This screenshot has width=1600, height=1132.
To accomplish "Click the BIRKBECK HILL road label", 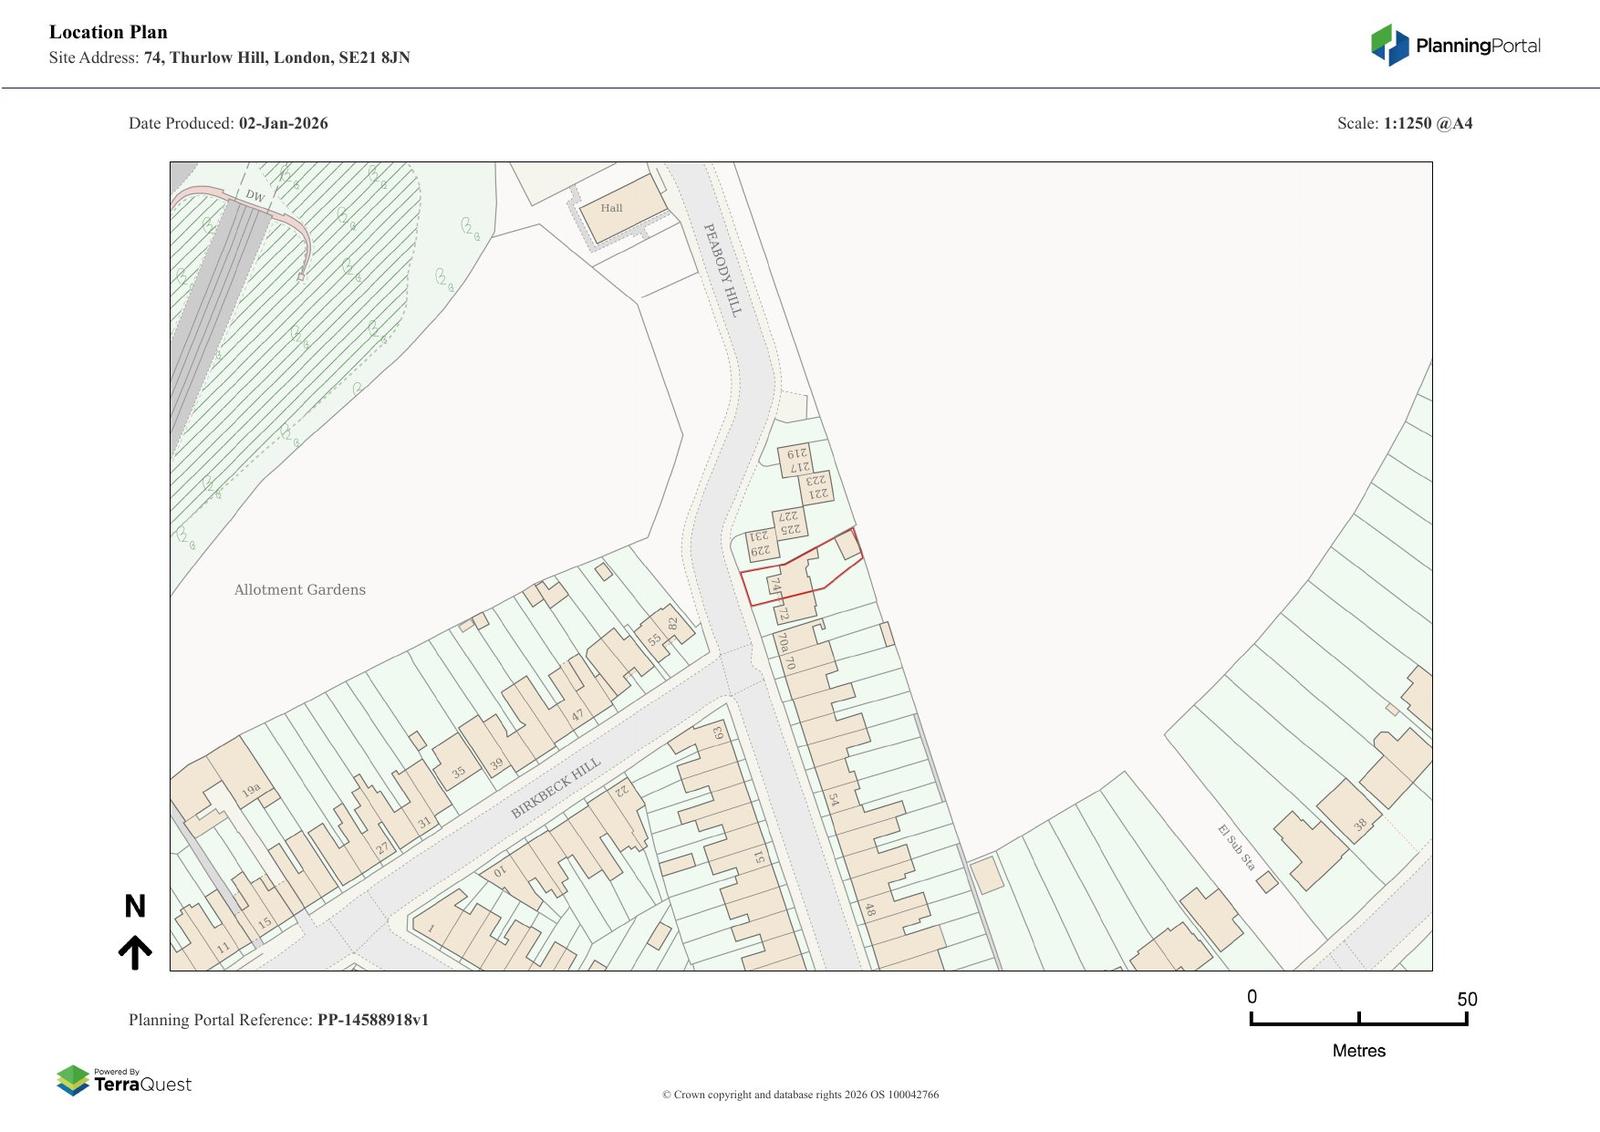I will 556,788.
